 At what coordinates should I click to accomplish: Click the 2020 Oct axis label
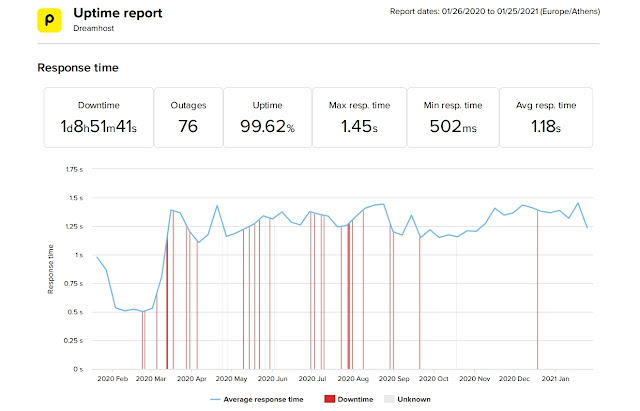coord(433,379)
